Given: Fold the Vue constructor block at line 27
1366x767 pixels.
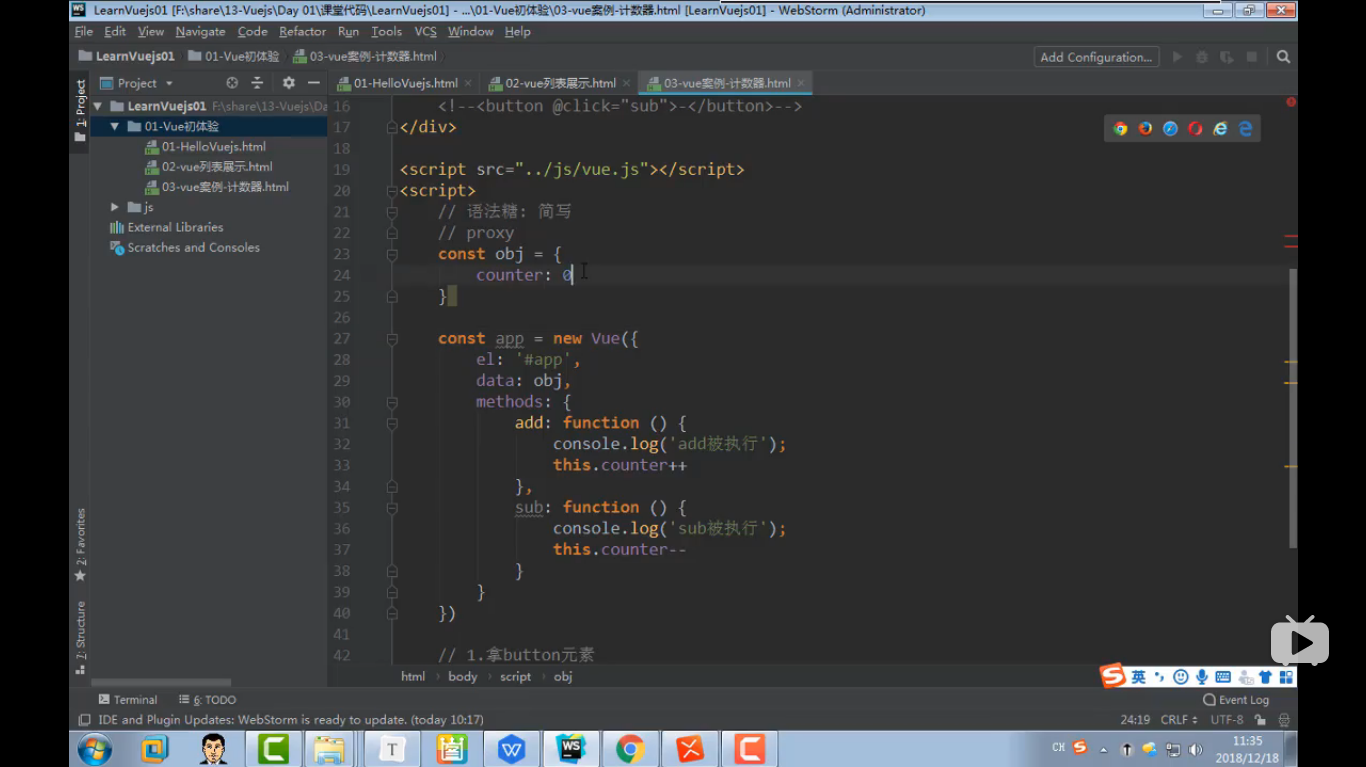Looking at the screenshot, I should [x=392, y=339].
